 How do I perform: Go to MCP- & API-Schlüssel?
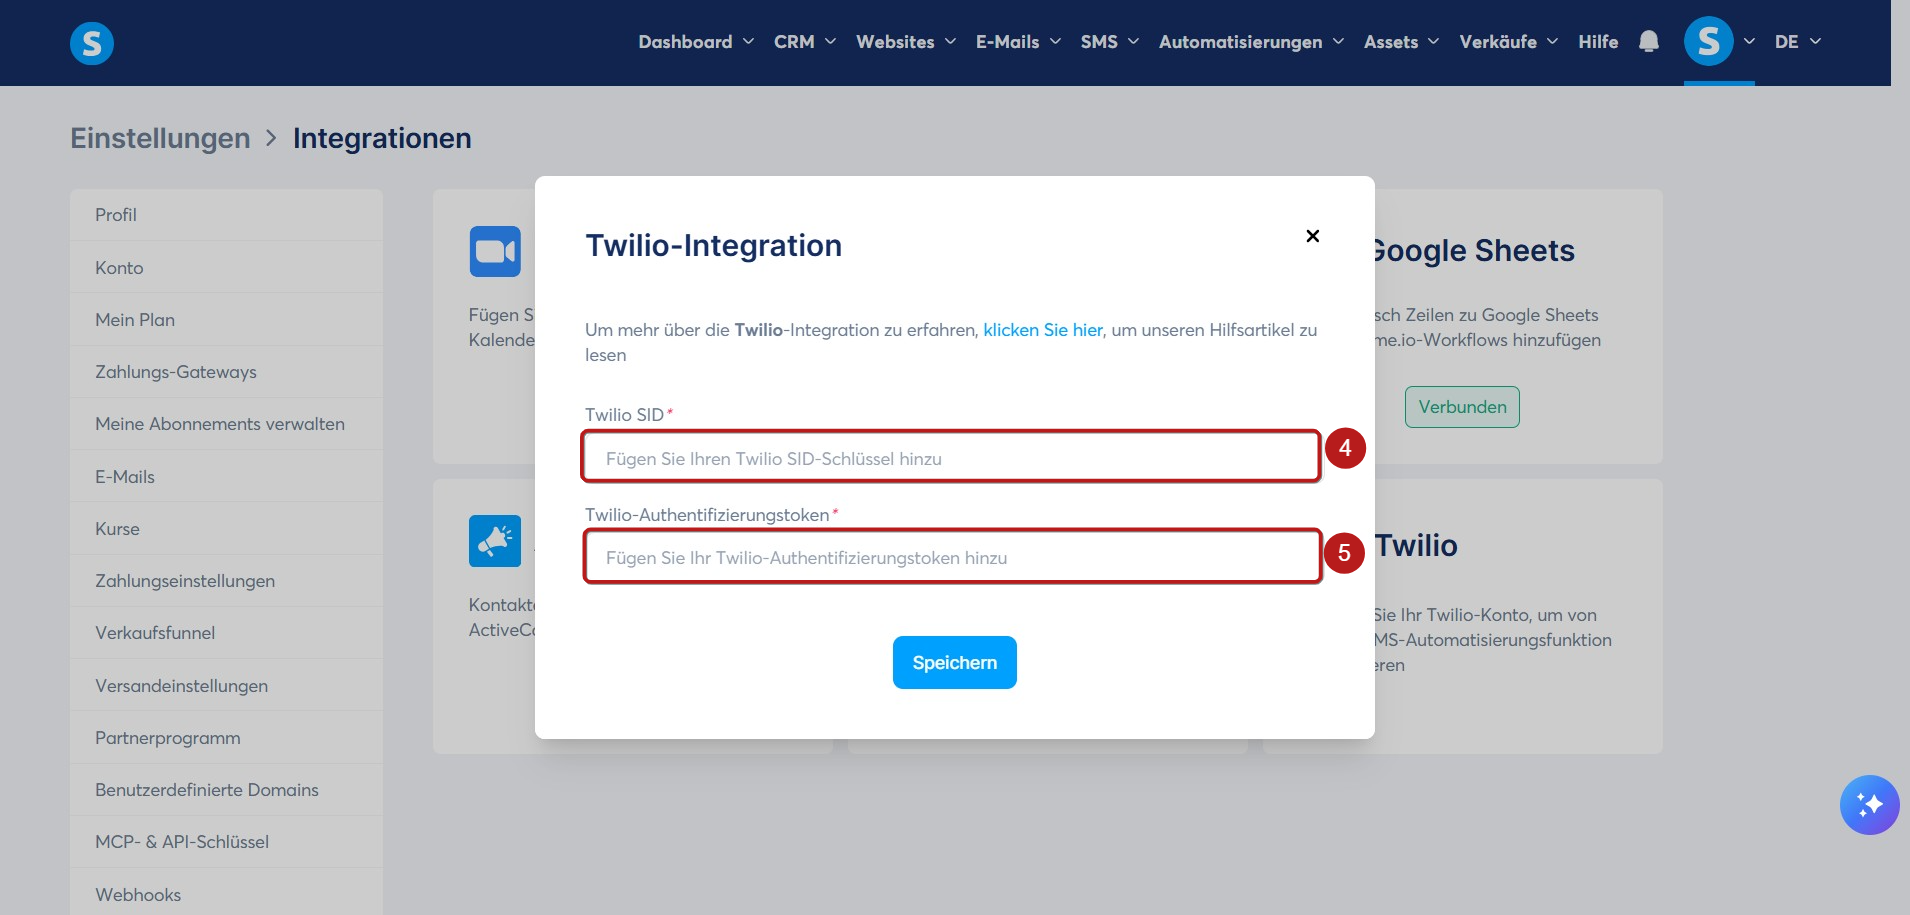[226, 842]
